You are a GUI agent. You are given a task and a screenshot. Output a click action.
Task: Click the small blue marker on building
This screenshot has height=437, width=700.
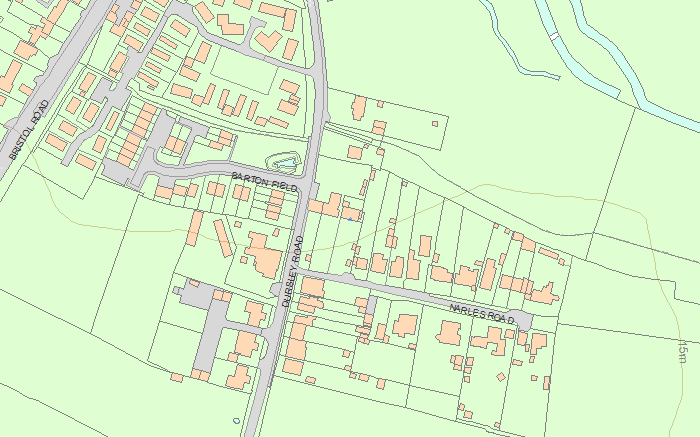(x=351, y=219)
